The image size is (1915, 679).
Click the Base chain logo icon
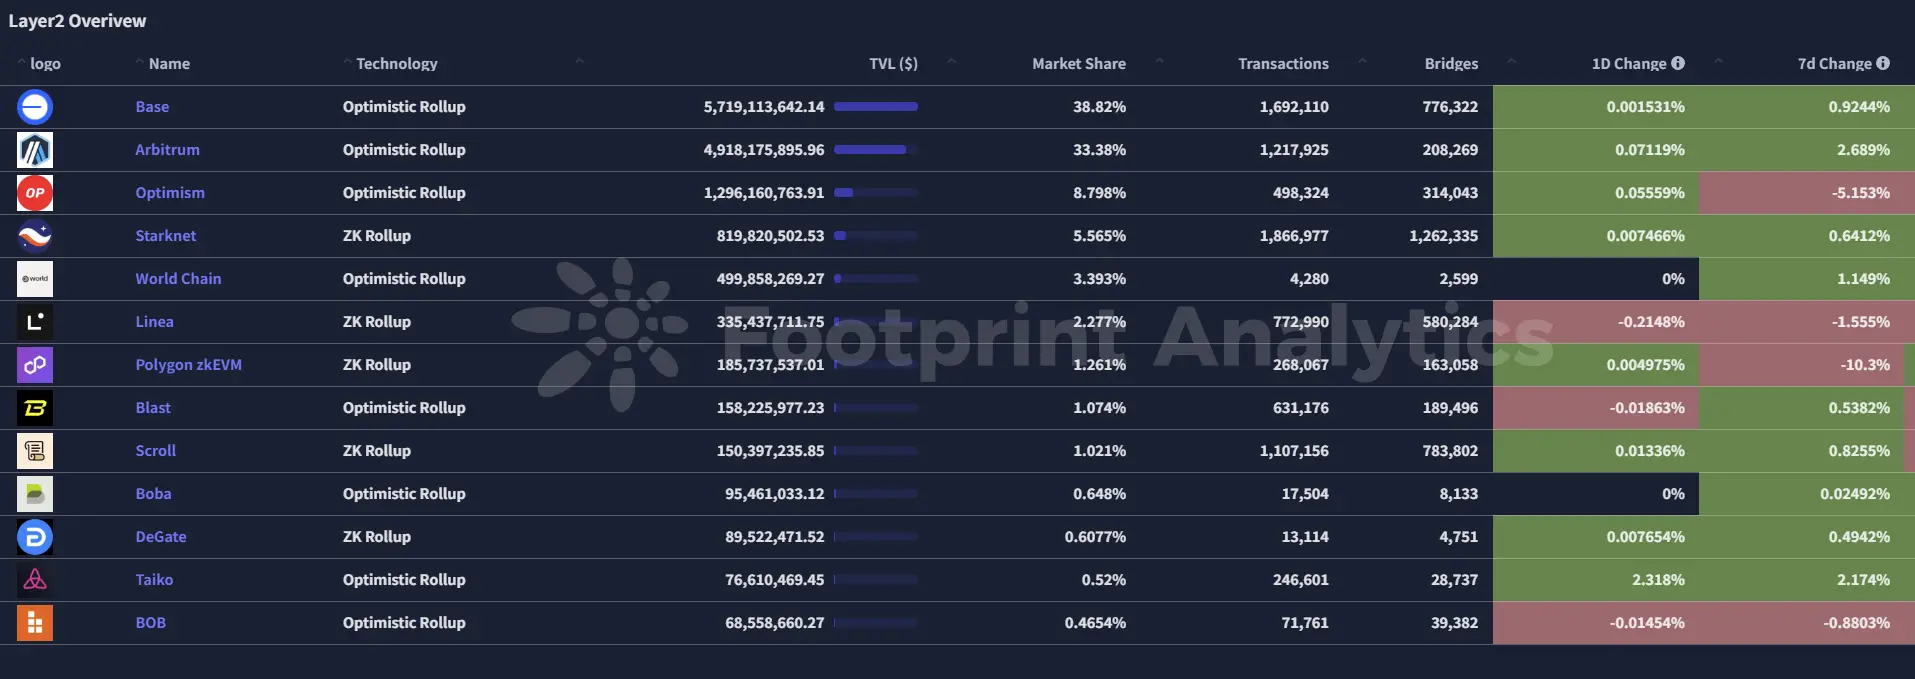[35, 107]
